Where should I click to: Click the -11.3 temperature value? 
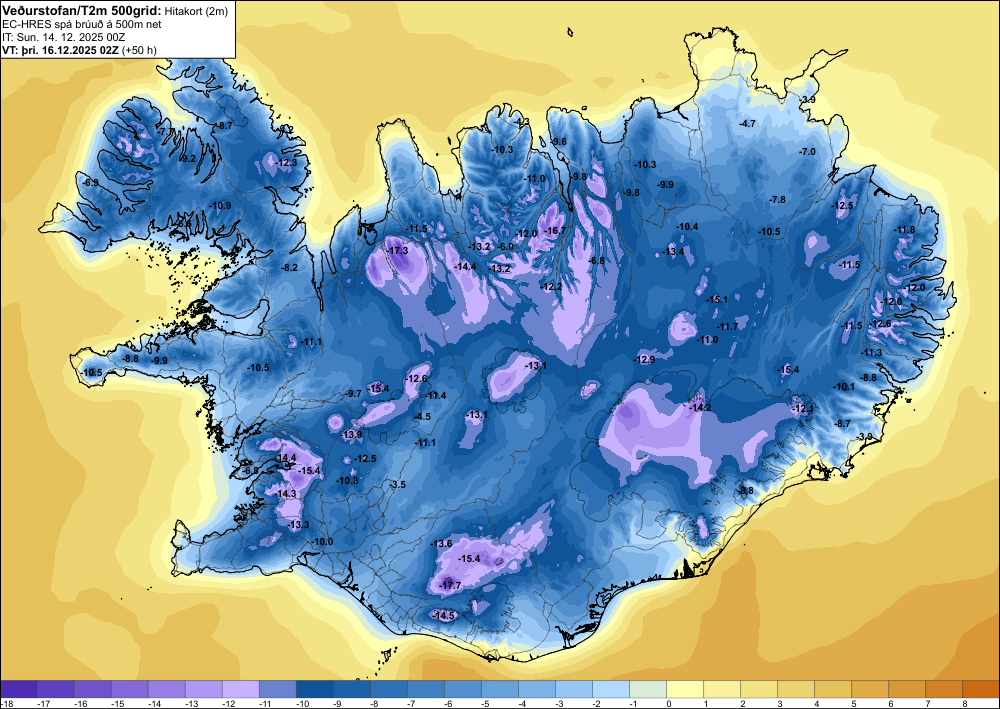click(872, 353)
